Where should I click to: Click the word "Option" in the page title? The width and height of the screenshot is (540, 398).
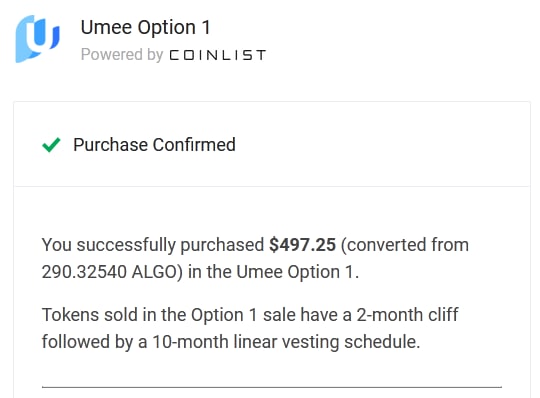tap(167, 28)
